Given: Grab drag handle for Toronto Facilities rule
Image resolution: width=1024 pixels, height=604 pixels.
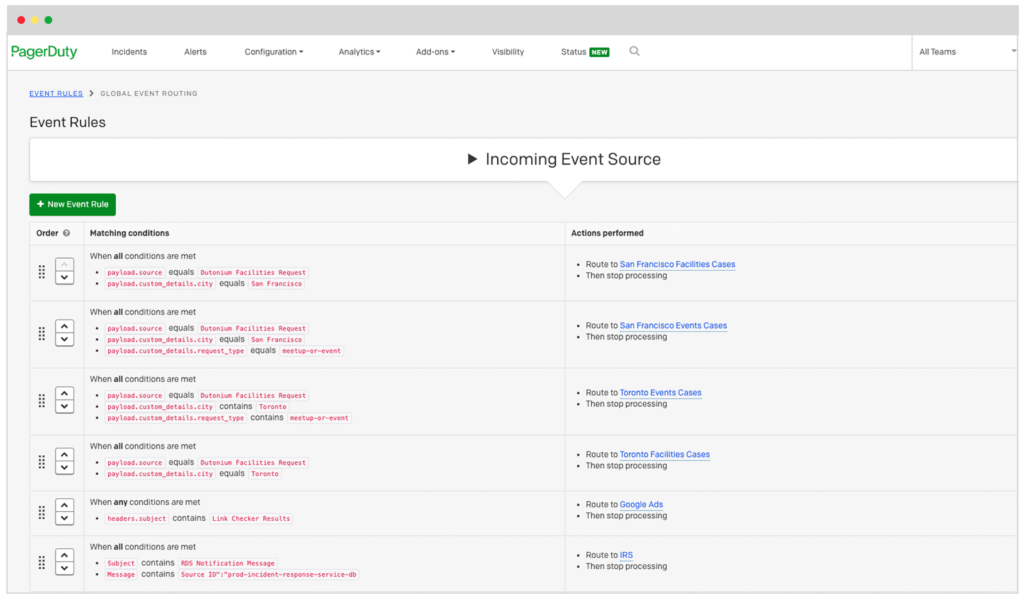Looking at the screenshot, I should (42, 462).
